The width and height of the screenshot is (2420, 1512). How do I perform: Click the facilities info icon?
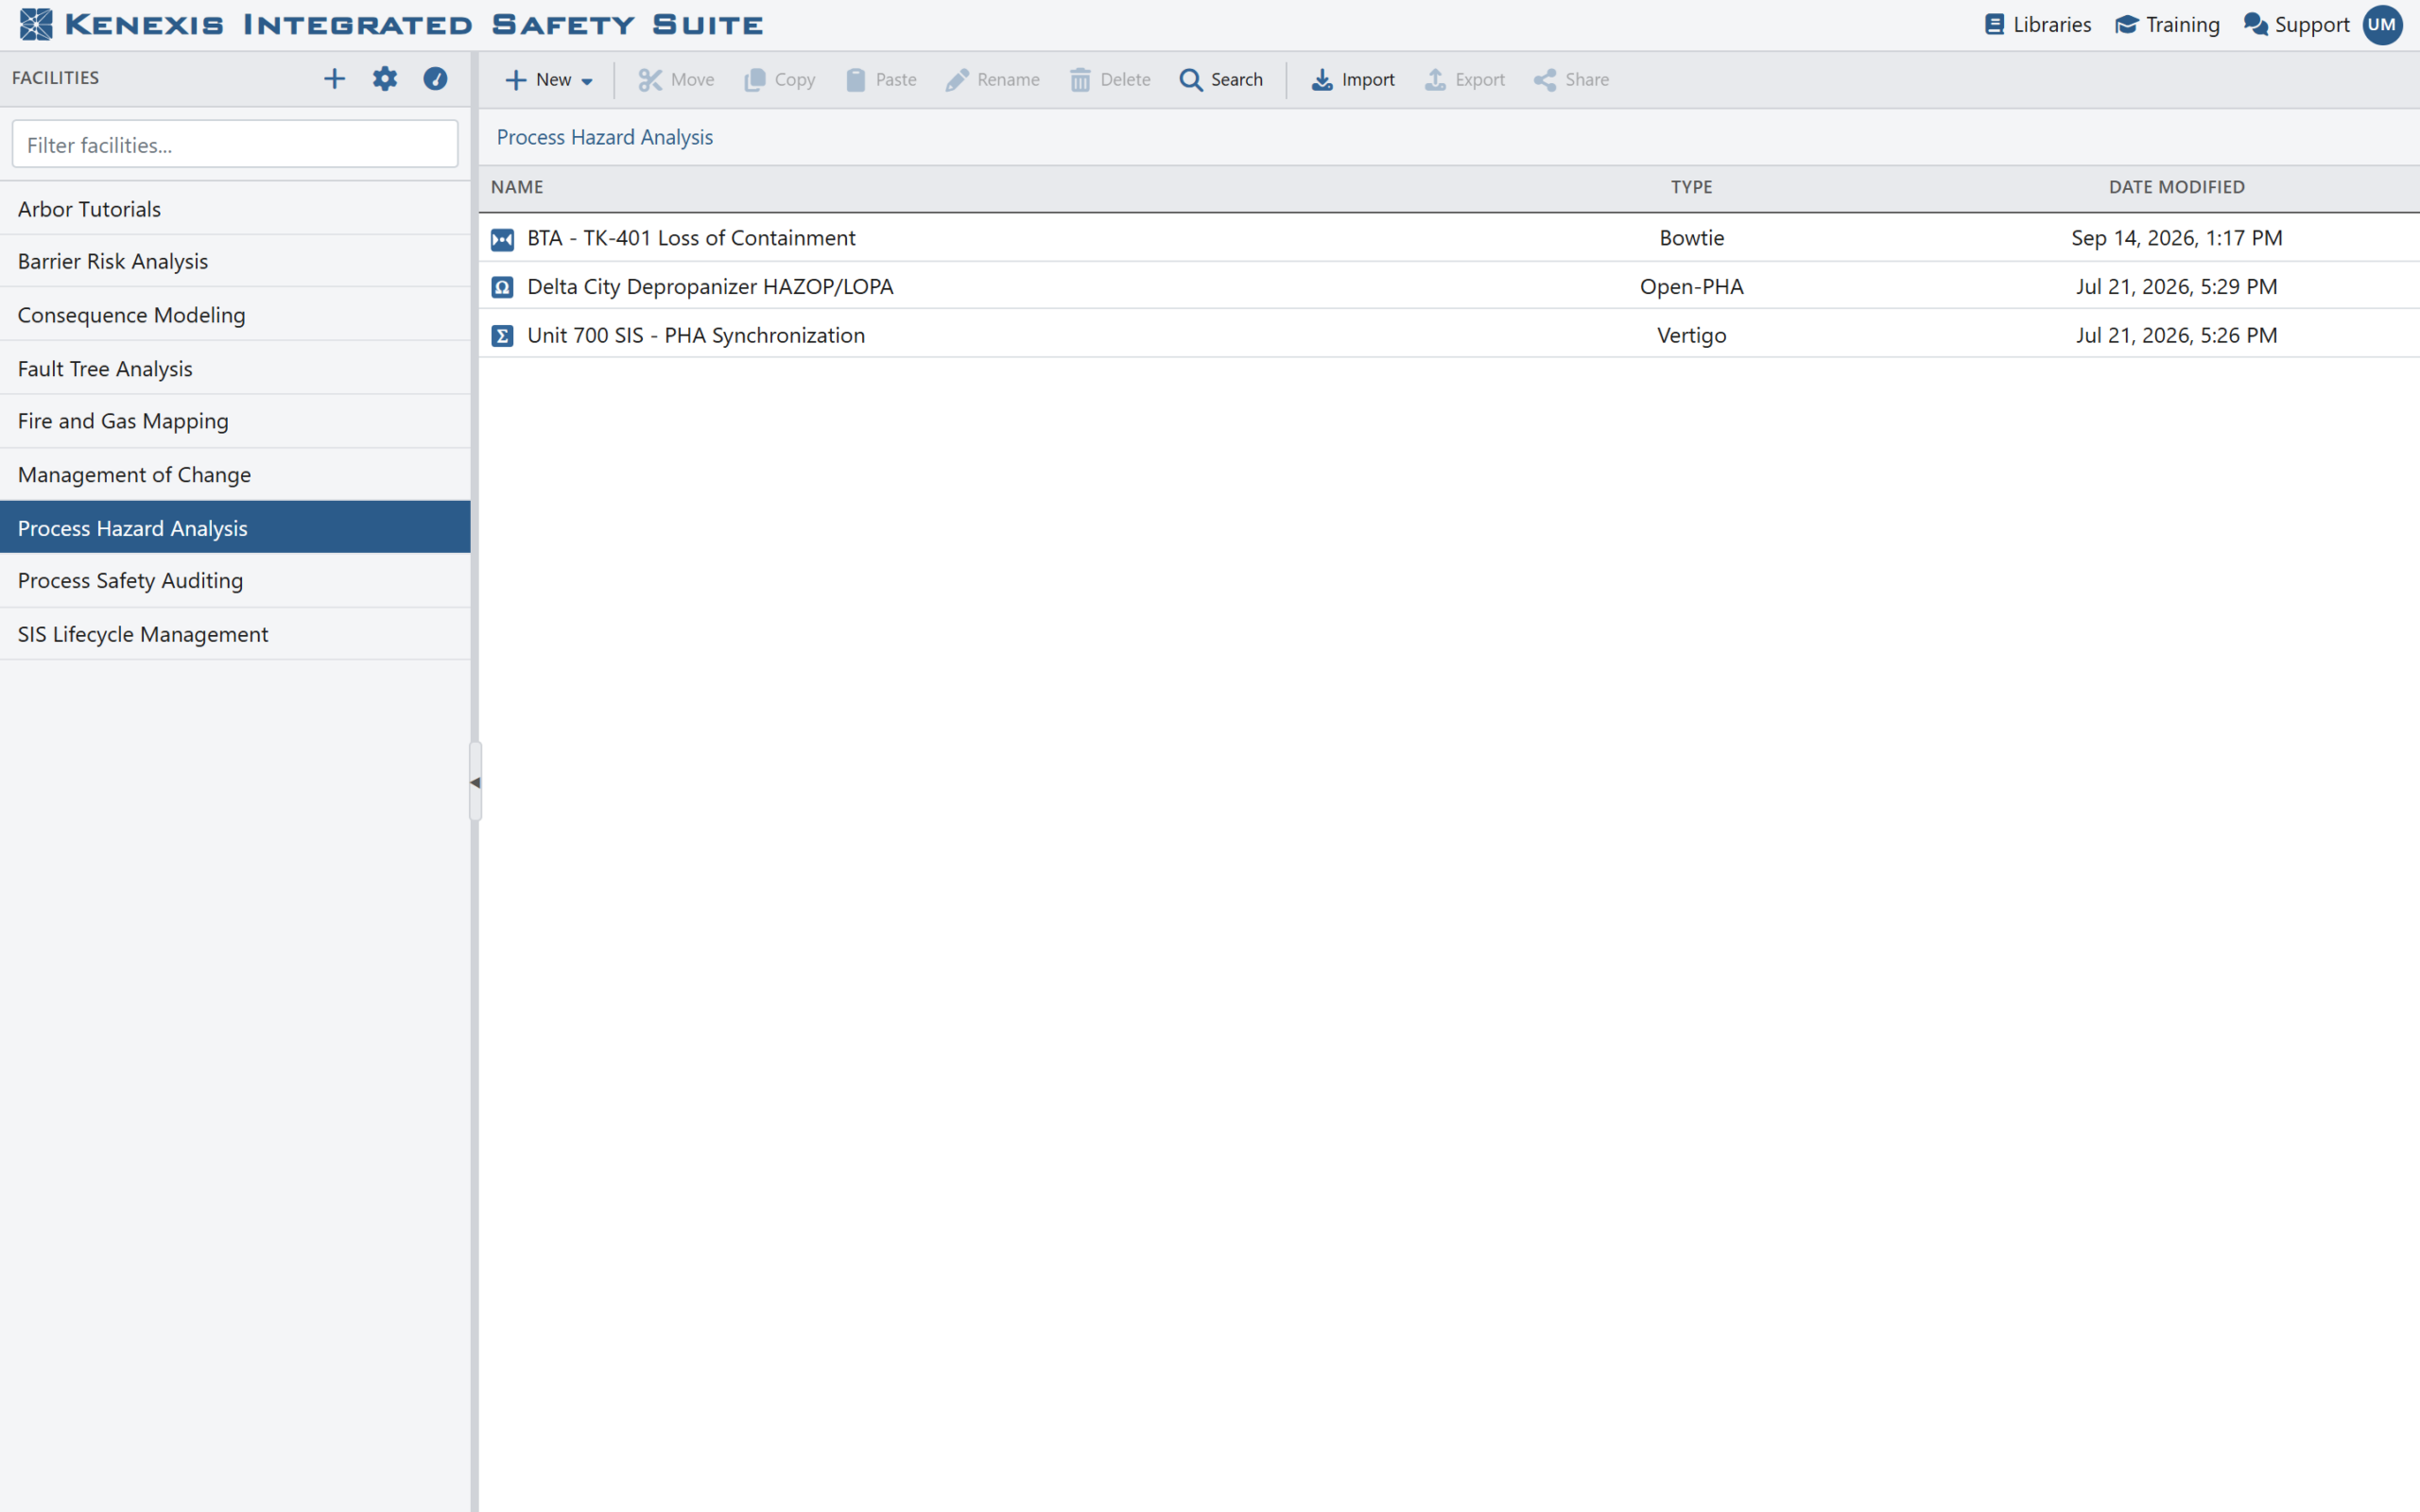point(435,79)
